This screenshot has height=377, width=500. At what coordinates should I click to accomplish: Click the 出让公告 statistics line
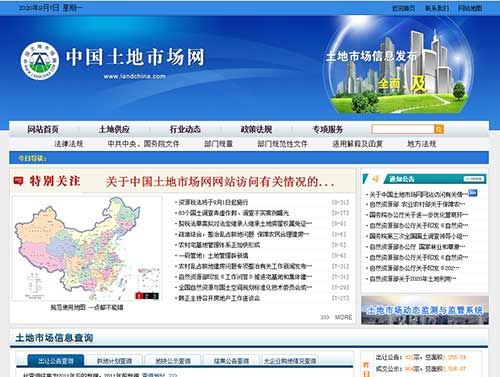pos(421,357)
